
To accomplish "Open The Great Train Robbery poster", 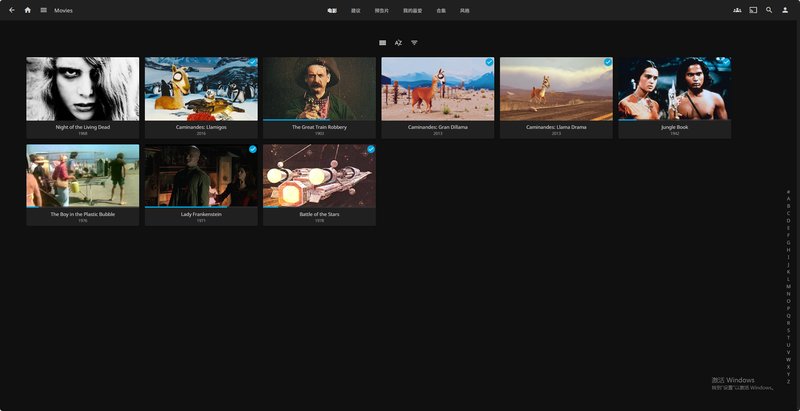I will (x=319, y=88).
